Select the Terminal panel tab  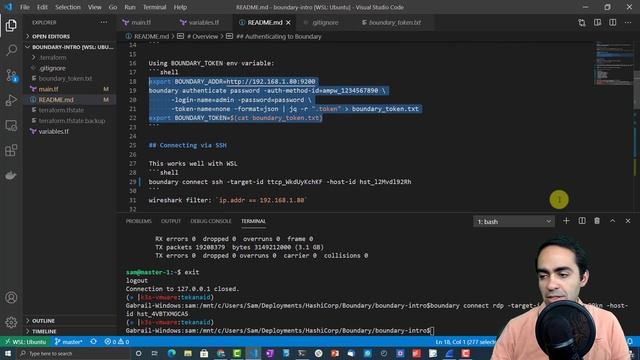(x=253, y=221)
